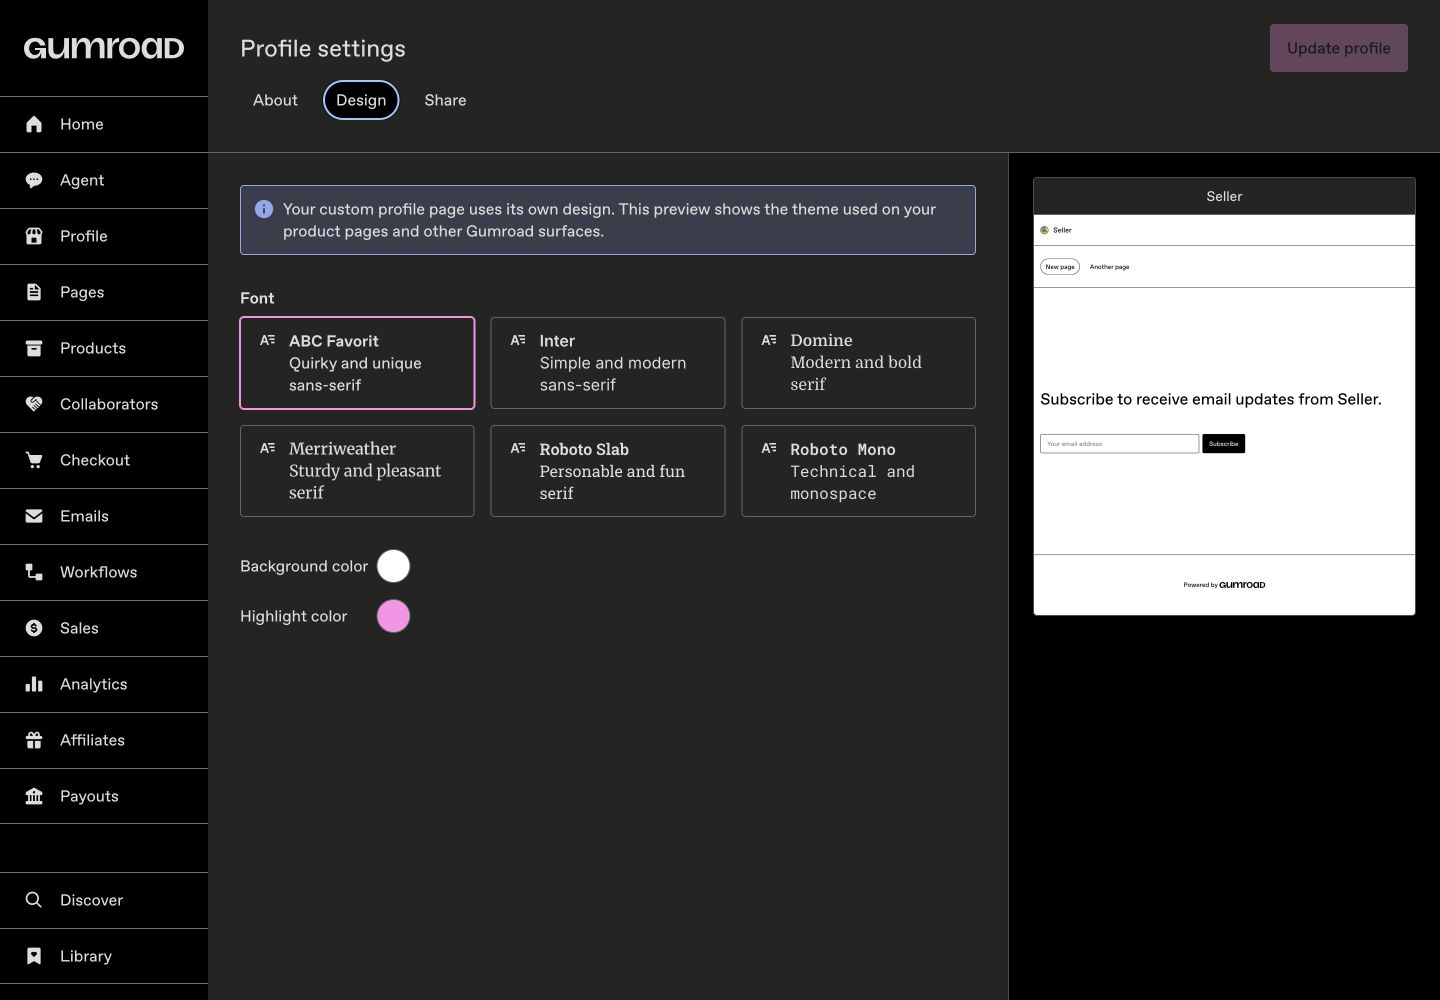
Task: Select the Inter font option
Action: (608, 363)
